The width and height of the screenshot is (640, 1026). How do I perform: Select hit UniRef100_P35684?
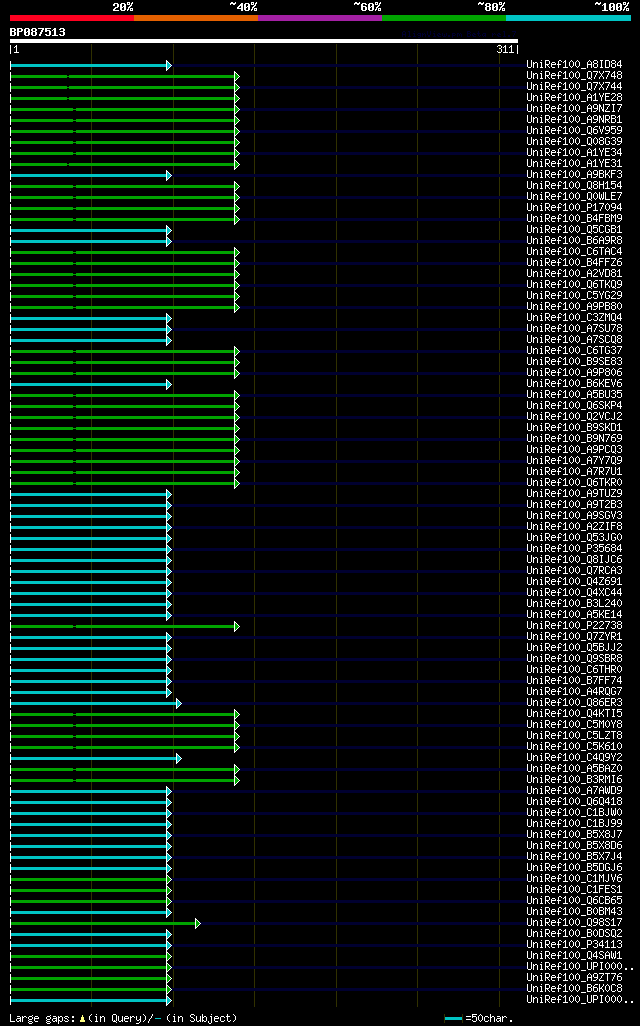coord(574,548)
